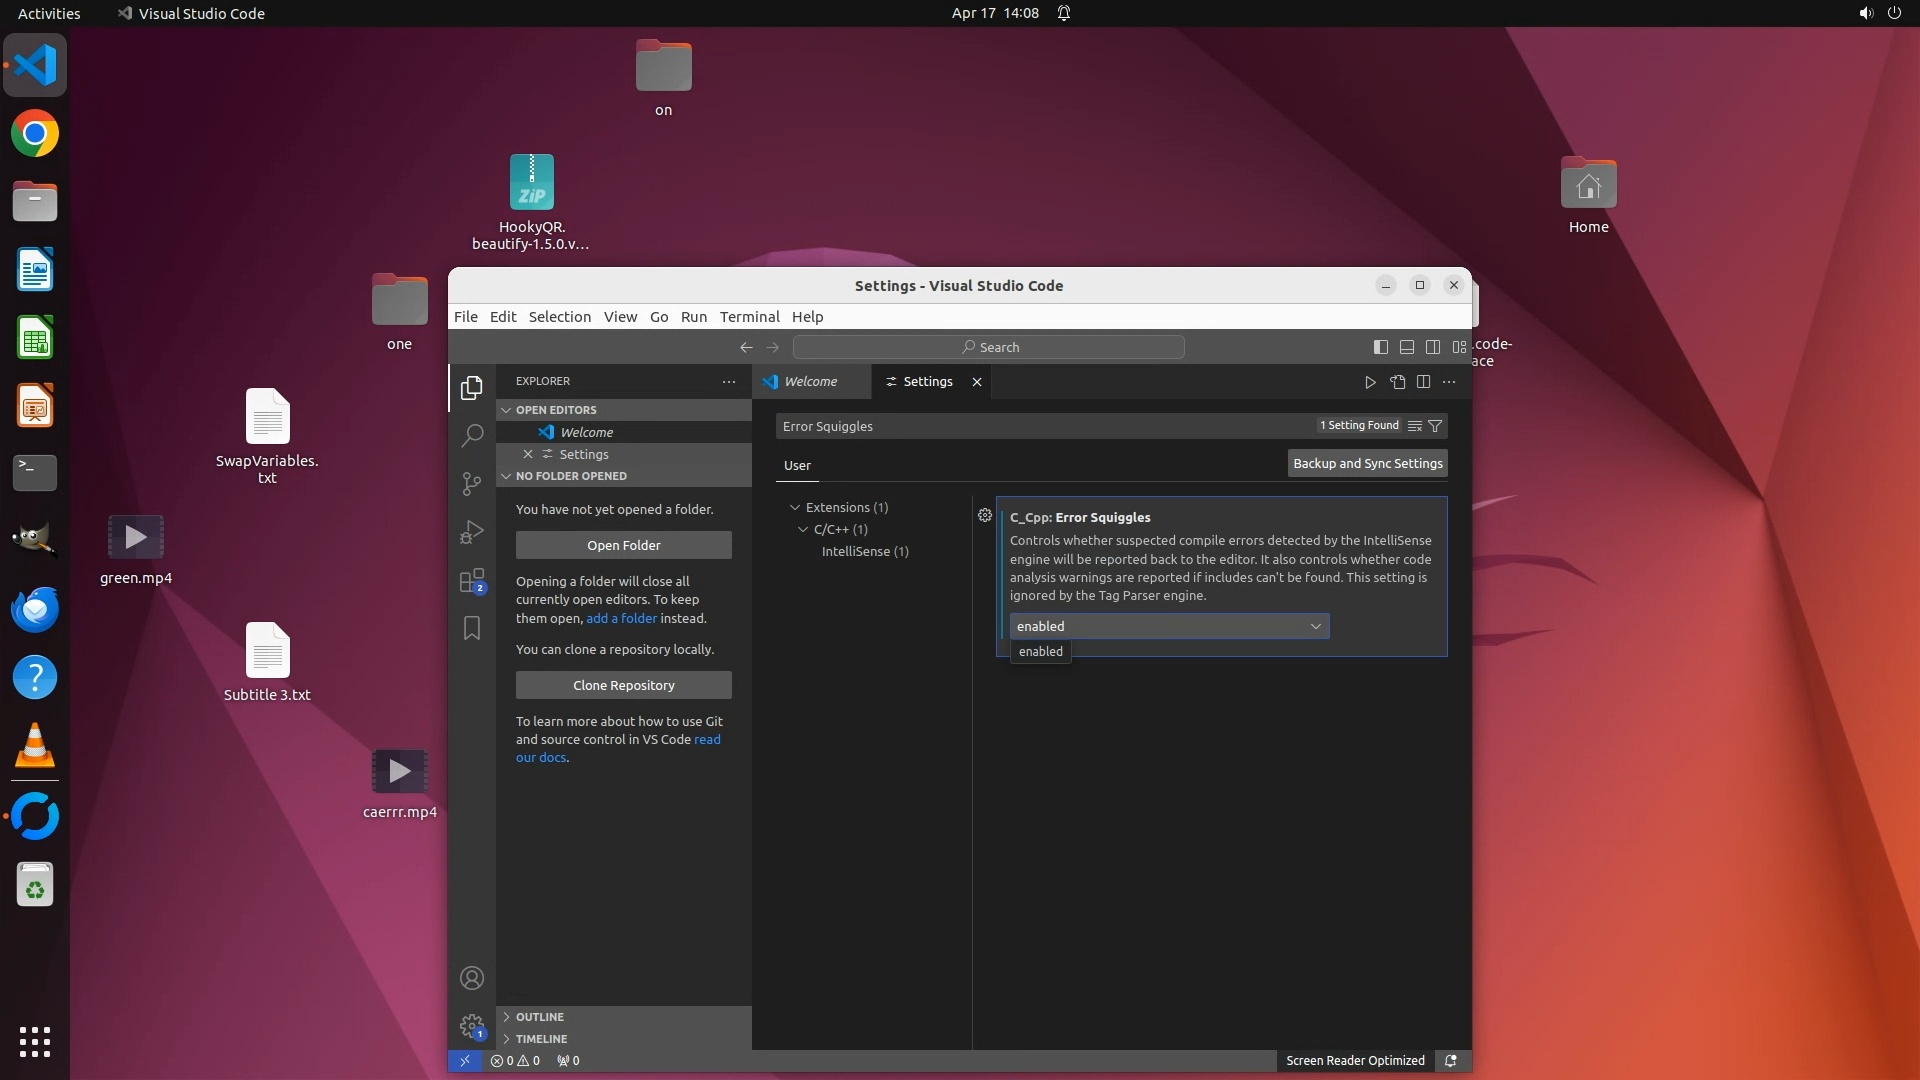Toggle the primary side bar layout icon

(x=1381, y=347)
